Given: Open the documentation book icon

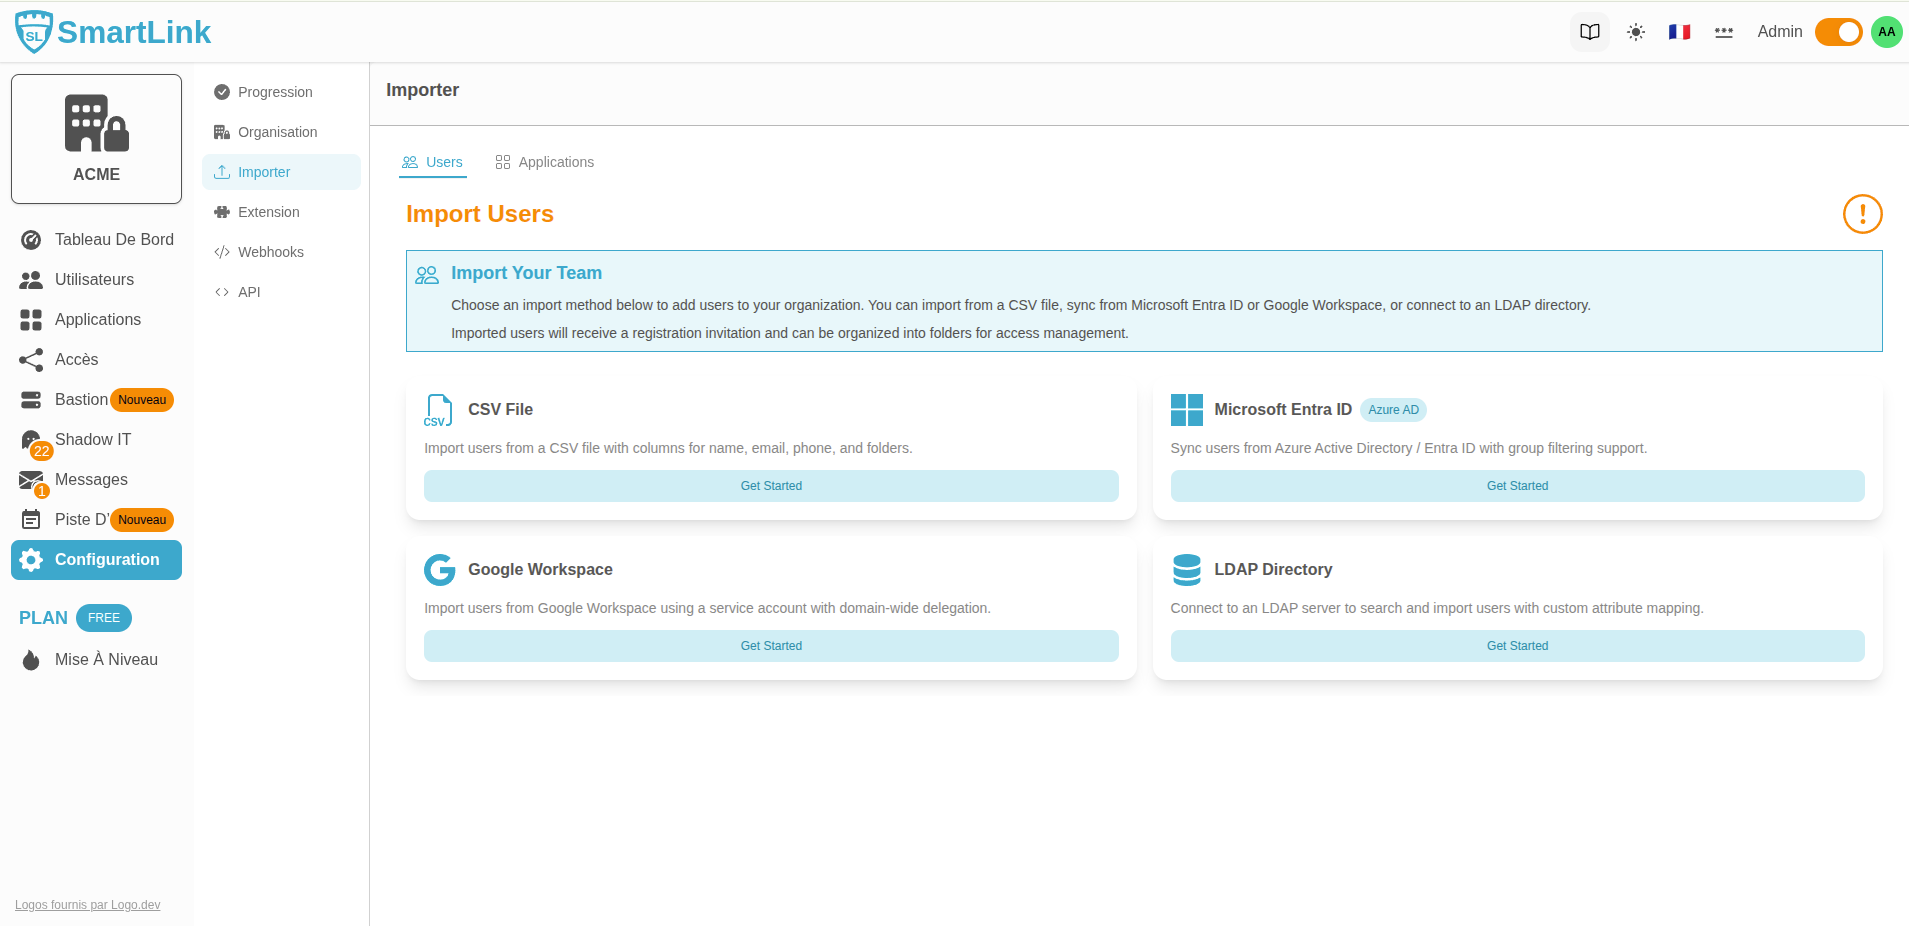Looking at the screenshot, I should pyautogui.click(x=1589, y=32).
